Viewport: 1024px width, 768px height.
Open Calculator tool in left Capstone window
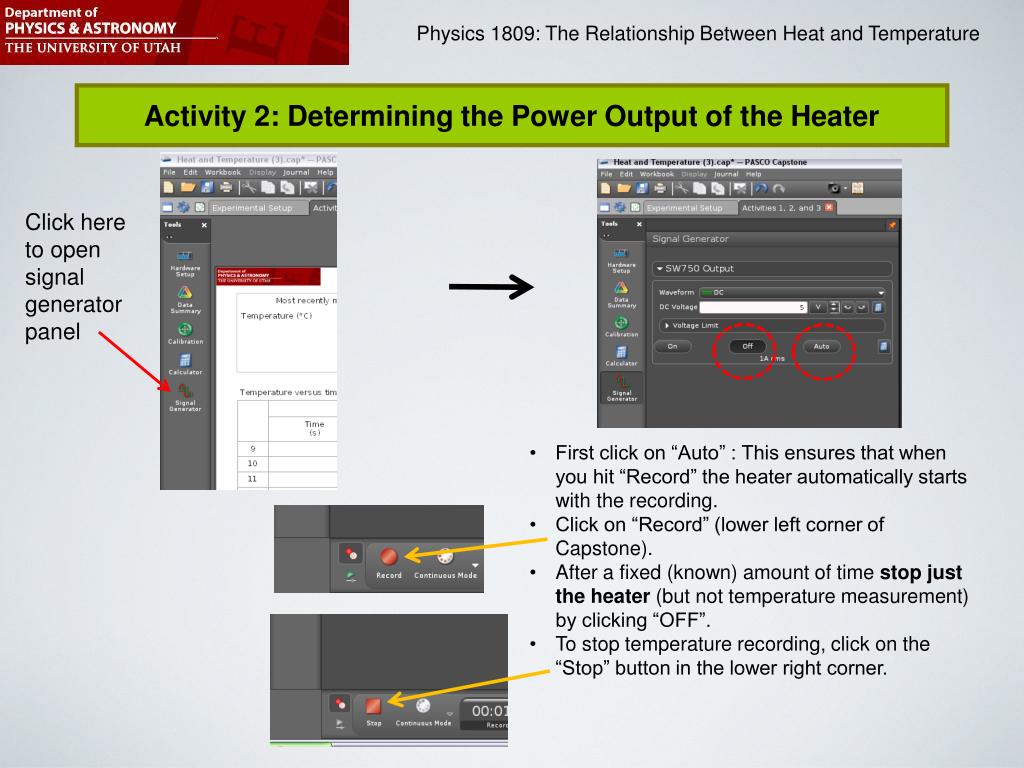click(185, 364)
